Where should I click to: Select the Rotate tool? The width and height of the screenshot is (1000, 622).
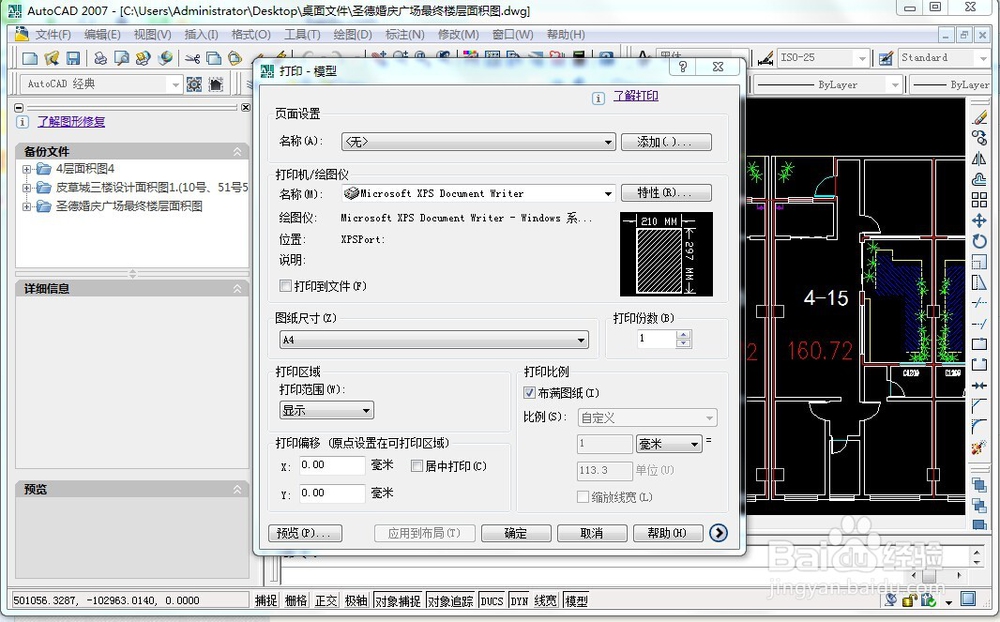pyautogui.click(x=979, y=241)
